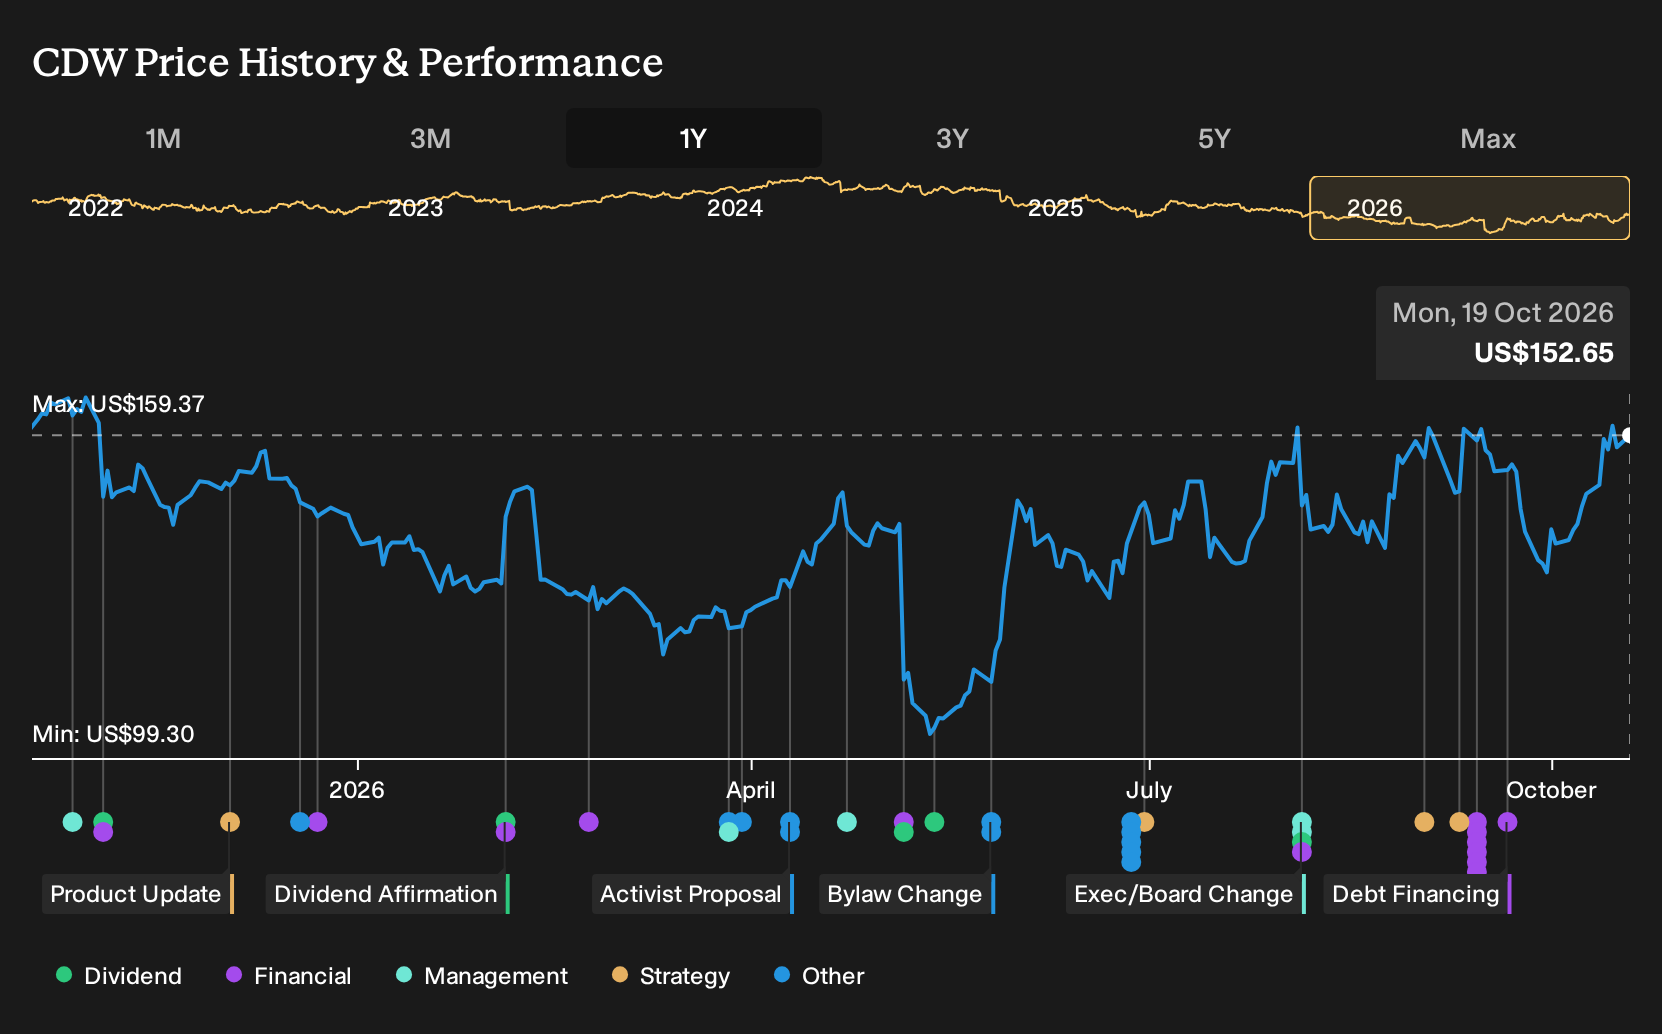
Task: Toggle the Management legend filter
Action: click(482, 976)
